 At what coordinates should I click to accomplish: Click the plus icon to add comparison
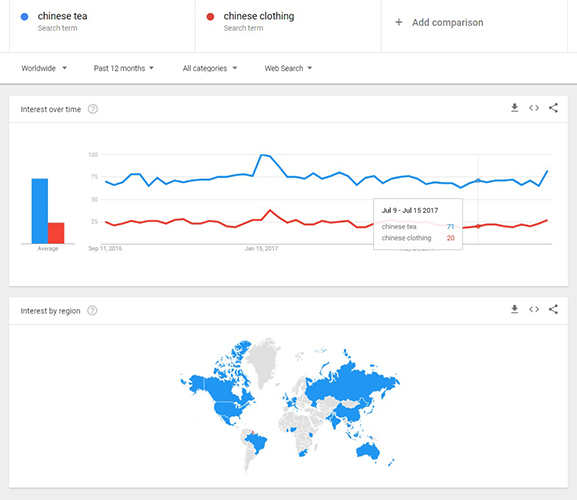(x=399, y=22)
